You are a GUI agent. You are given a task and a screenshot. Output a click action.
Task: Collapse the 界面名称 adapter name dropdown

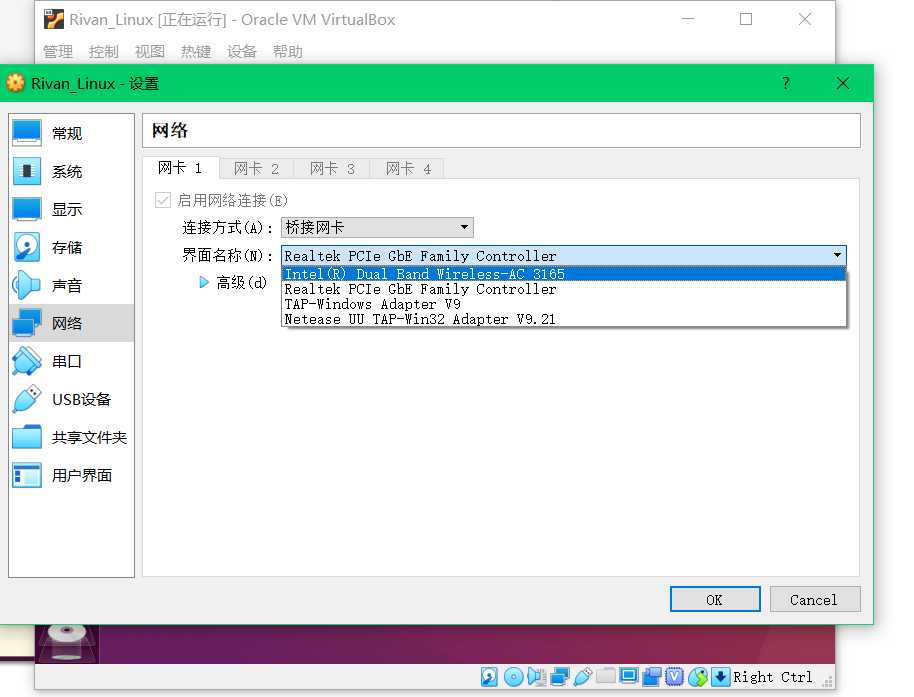pyautogui.click(x=564, y=255)
